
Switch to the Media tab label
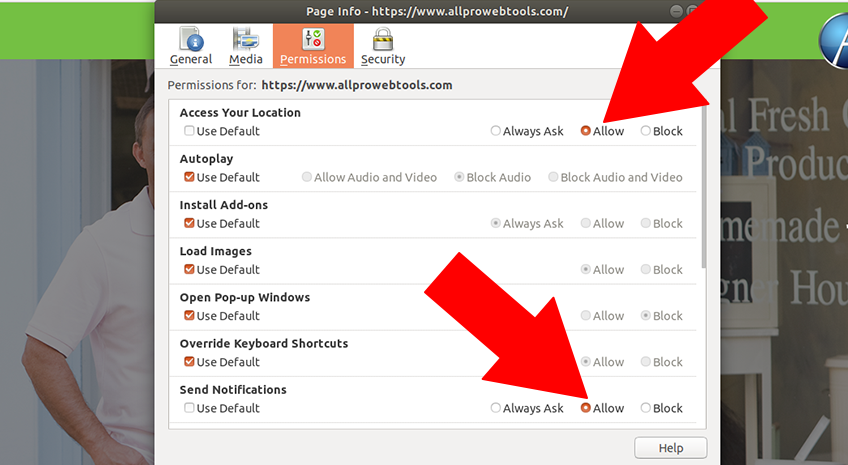[246, 59]
